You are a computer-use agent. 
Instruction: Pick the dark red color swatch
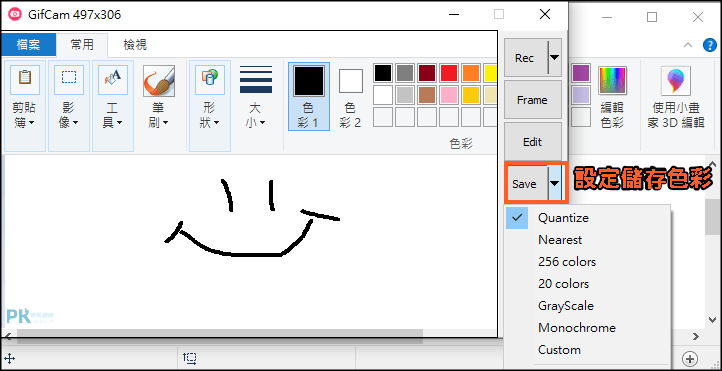[x=427, y=73]
